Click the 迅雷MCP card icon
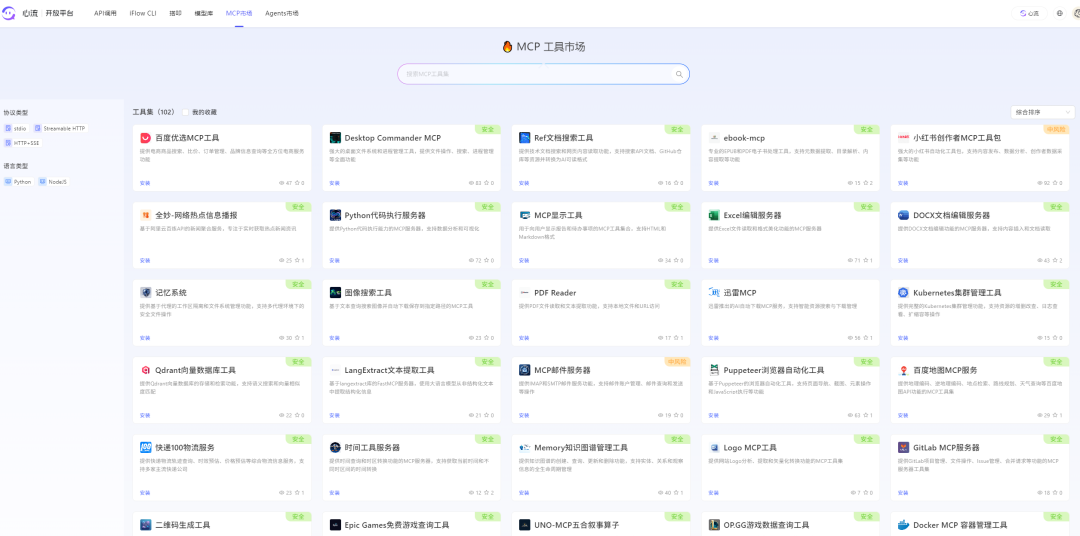Screen dimensions: 1080x536 tap(714, 292)
